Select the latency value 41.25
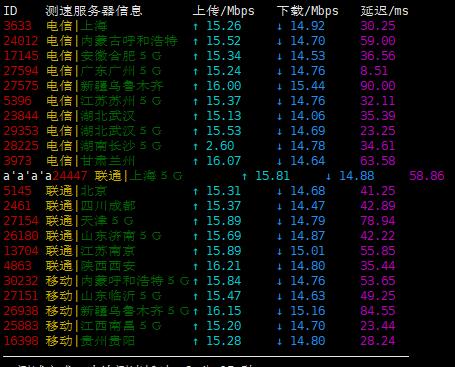455x367 pixels. tap(378, 191)
